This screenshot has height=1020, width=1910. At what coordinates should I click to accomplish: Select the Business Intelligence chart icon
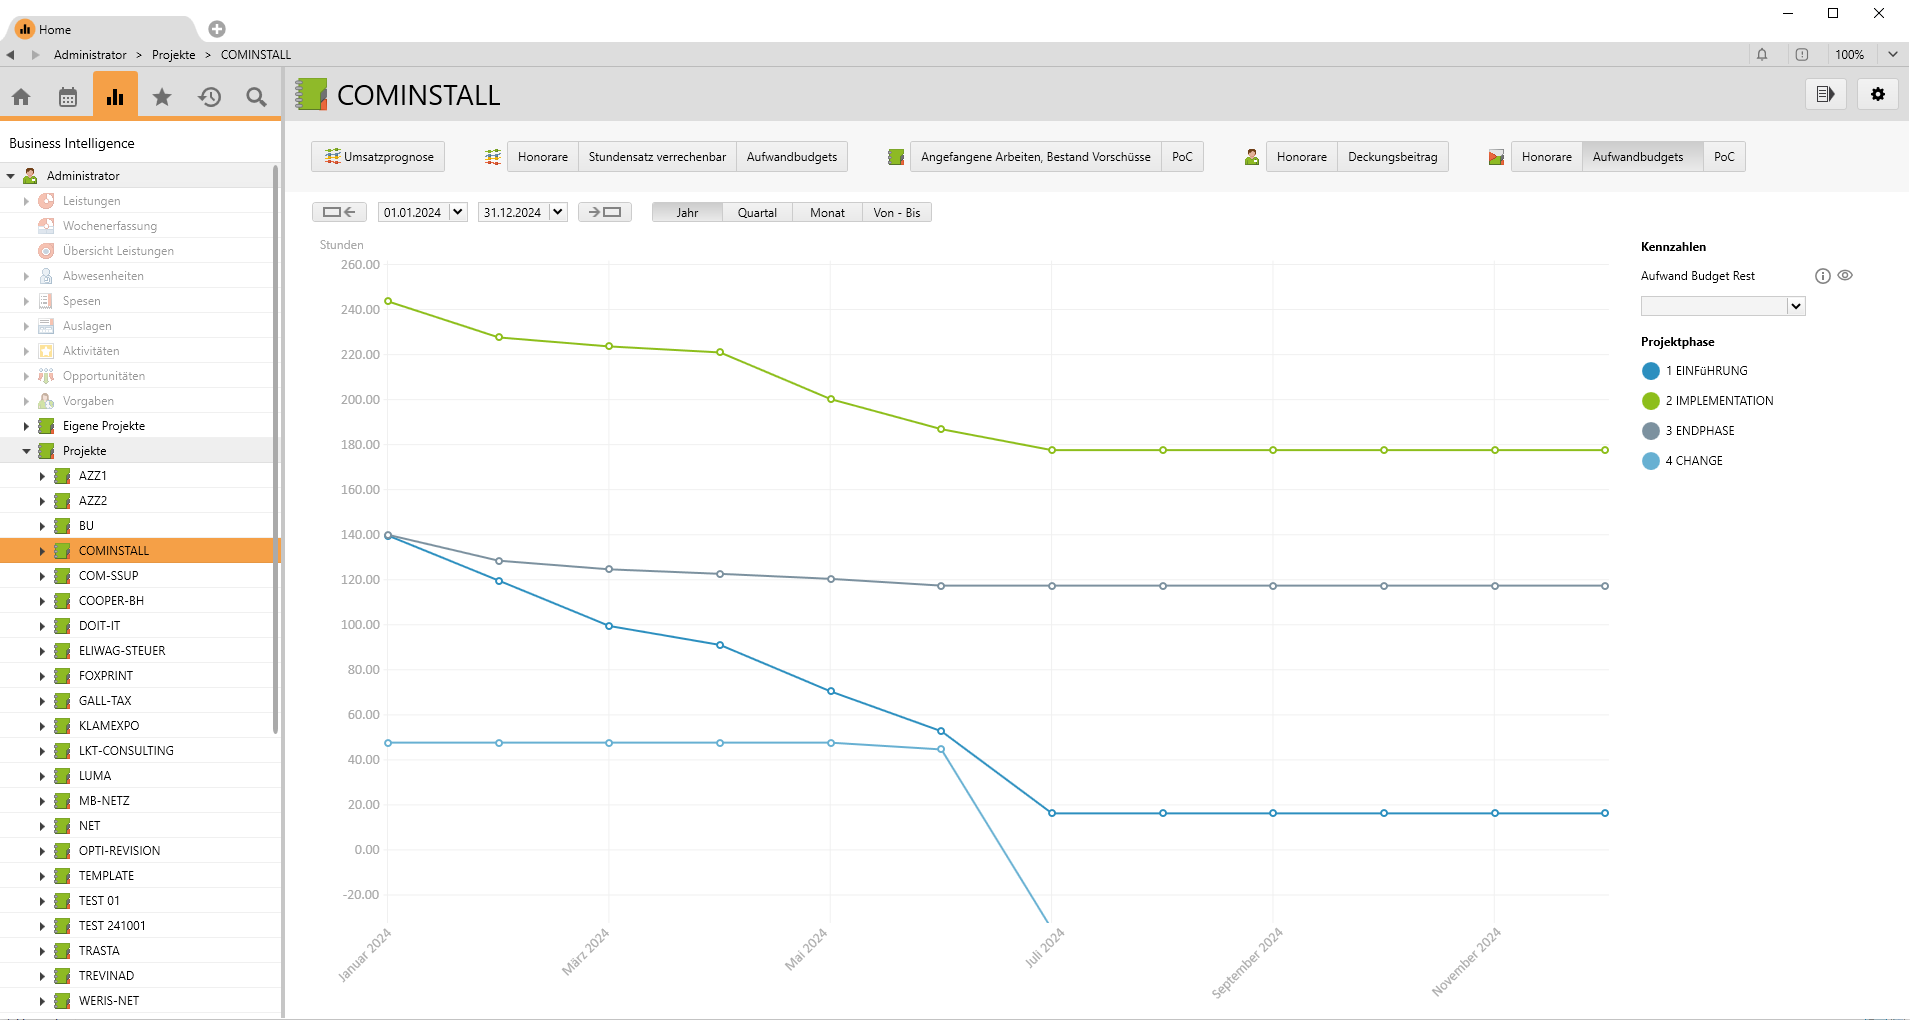(x=115, y=97)
